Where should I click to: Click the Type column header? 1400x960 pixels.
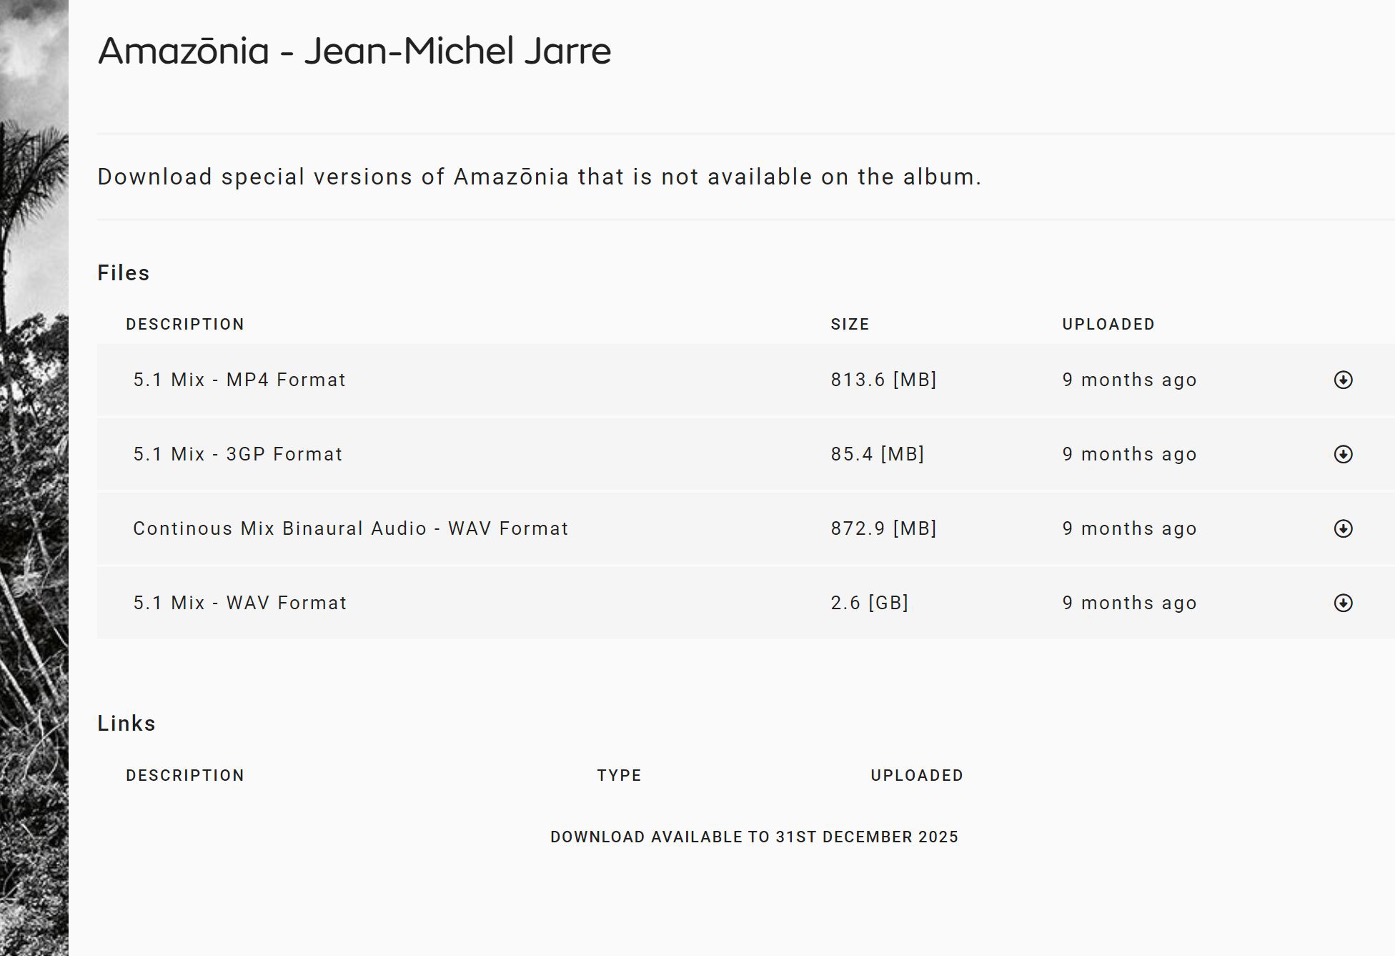click(619, 775)
